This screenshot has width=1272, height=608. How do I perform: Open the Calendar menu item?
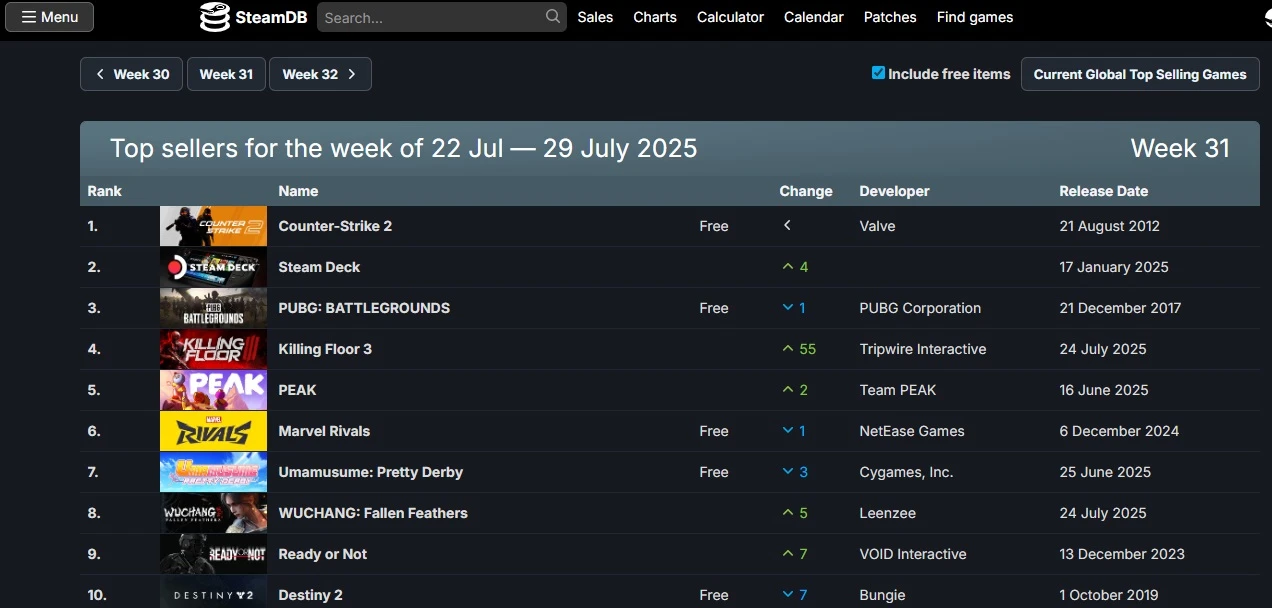pyautogui.click(x=814, y=17)
